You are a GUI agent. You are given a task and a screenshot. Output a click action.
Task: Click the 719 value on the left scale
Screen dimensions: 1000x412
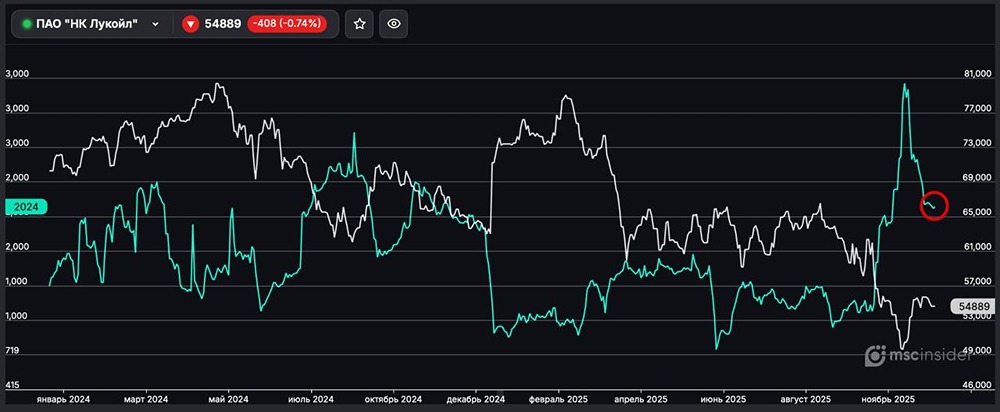pyautogui.click(x=14, y=352)
